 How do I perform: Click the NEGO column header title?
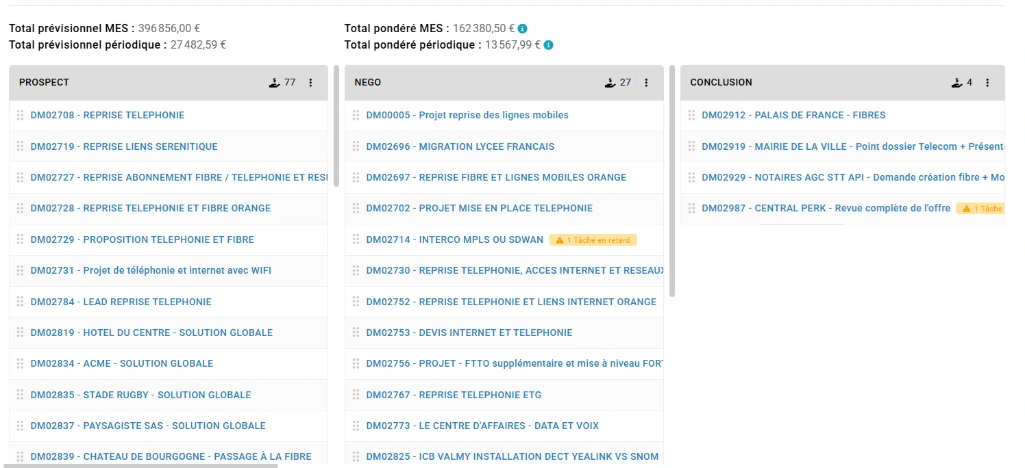(x=367, y=83)
